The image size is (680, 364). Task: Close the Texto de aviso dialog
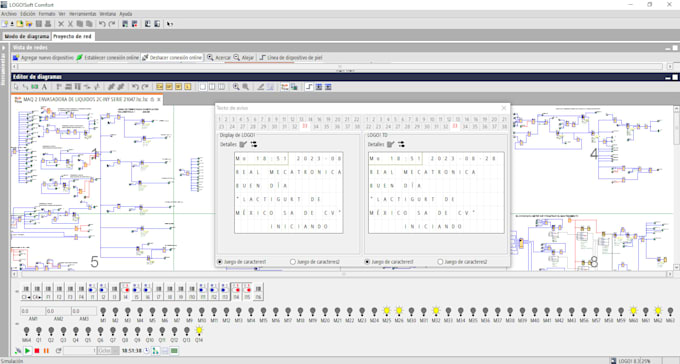click(x=503, y=108)
